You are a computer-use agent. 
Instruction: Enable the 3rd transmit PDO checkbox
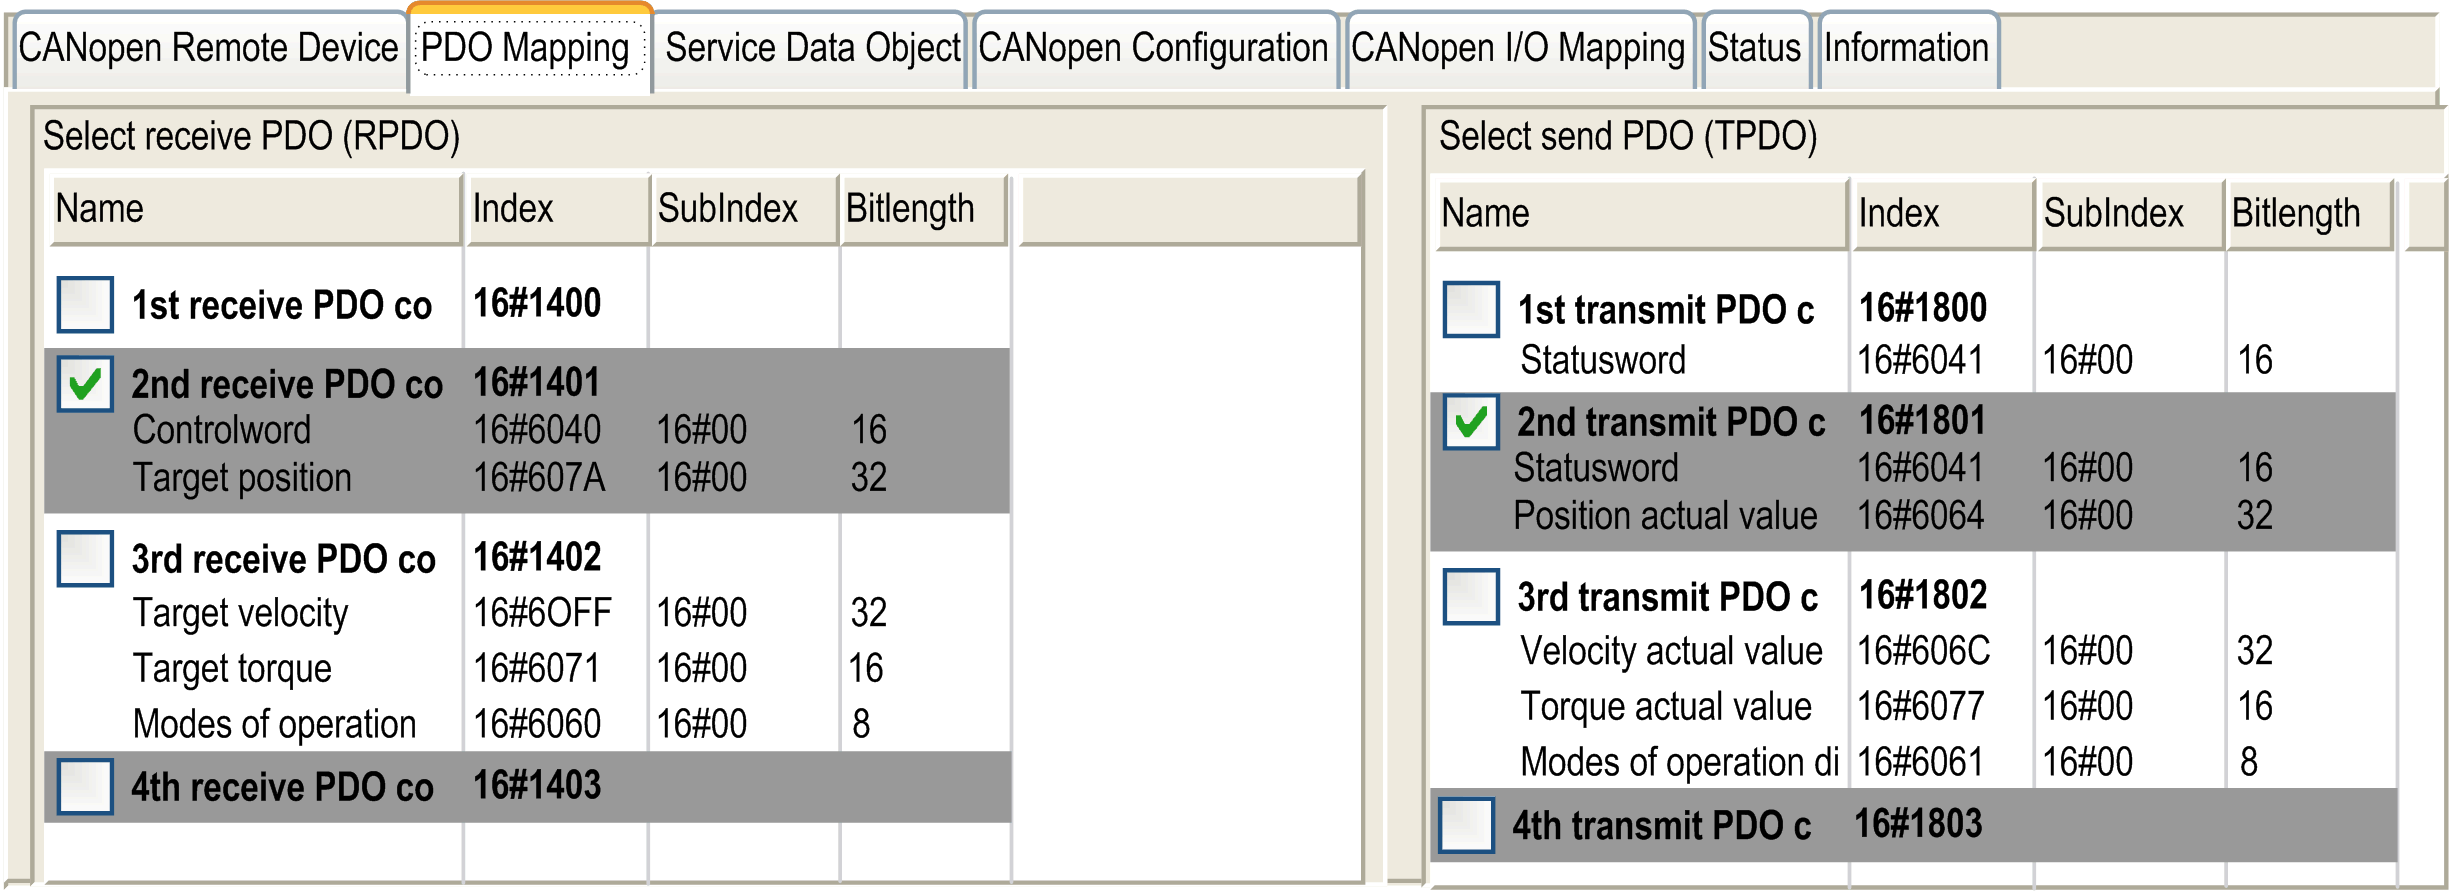1471,596
